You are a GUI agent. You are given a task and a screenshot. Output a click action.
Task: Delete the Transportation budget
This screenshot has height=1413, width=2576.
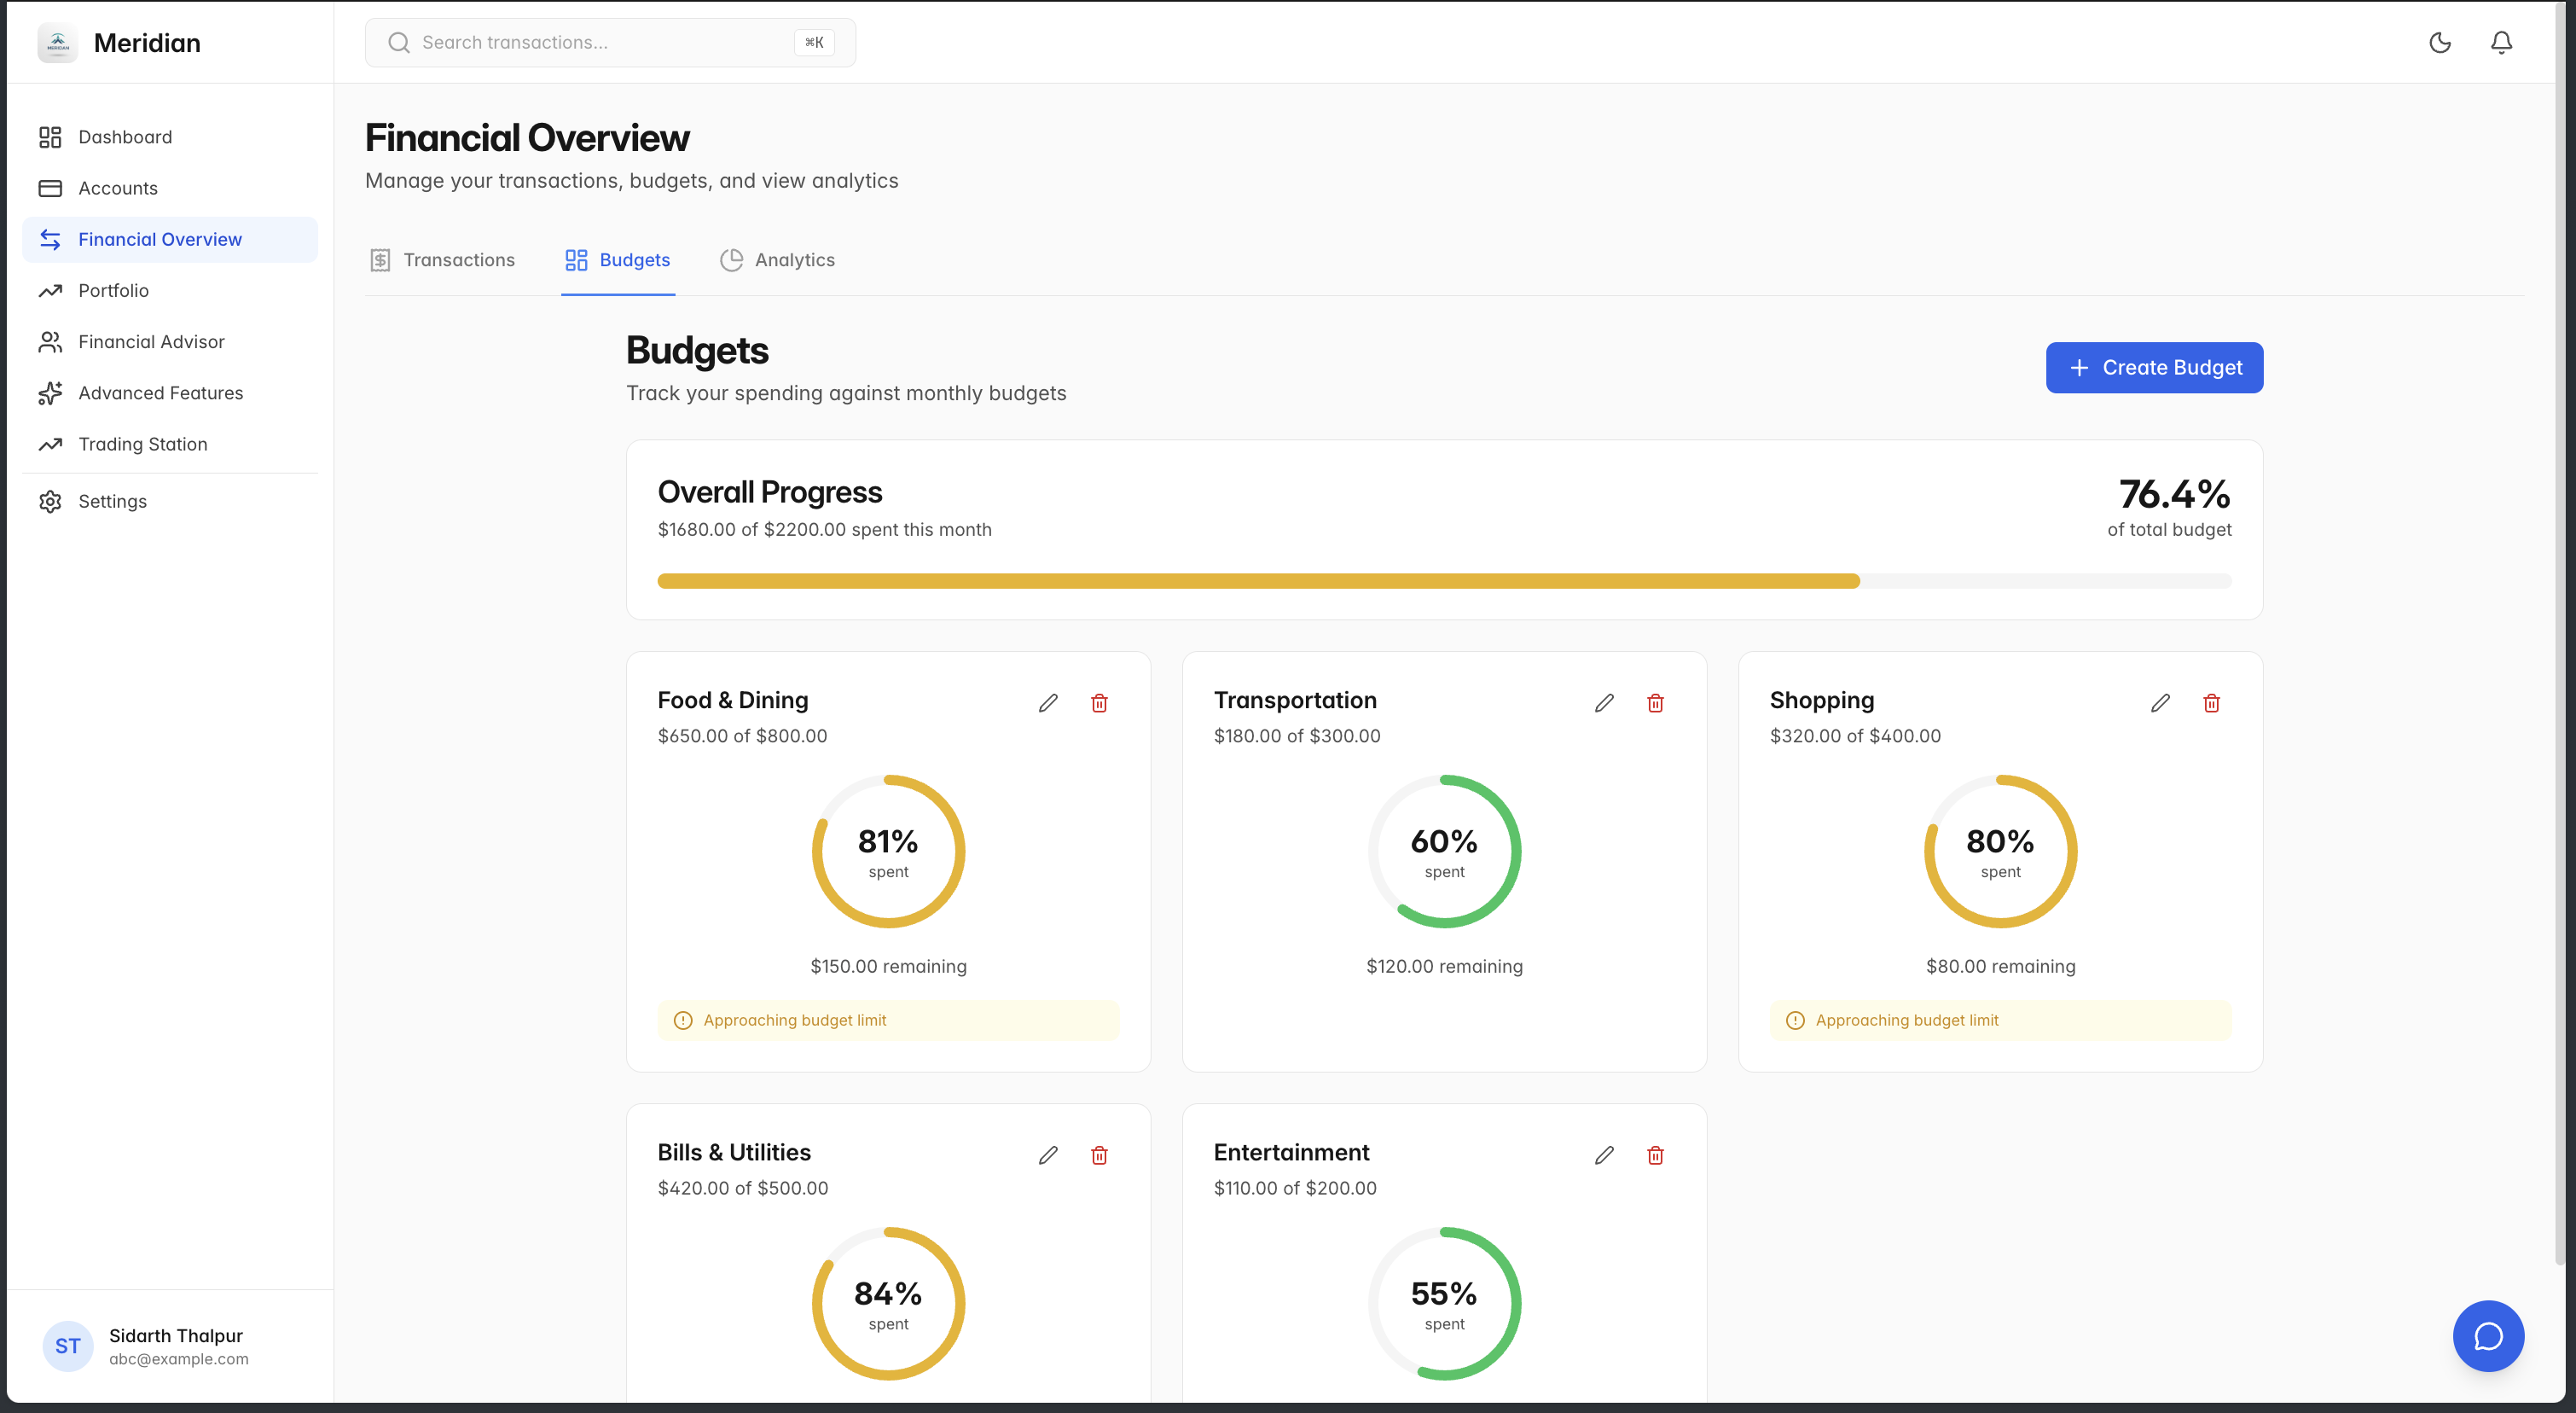(x=1655, y=703)
